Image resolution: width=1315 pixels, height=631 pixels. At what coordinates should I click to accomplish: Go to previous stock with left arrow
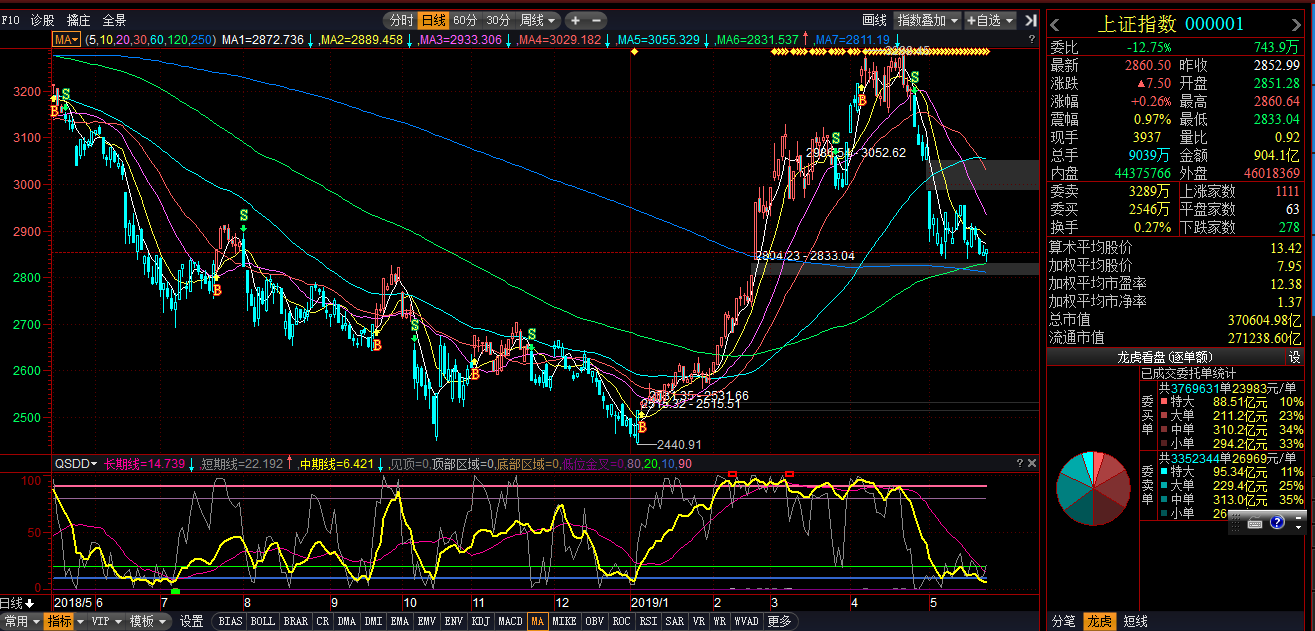pos(1056,24)
